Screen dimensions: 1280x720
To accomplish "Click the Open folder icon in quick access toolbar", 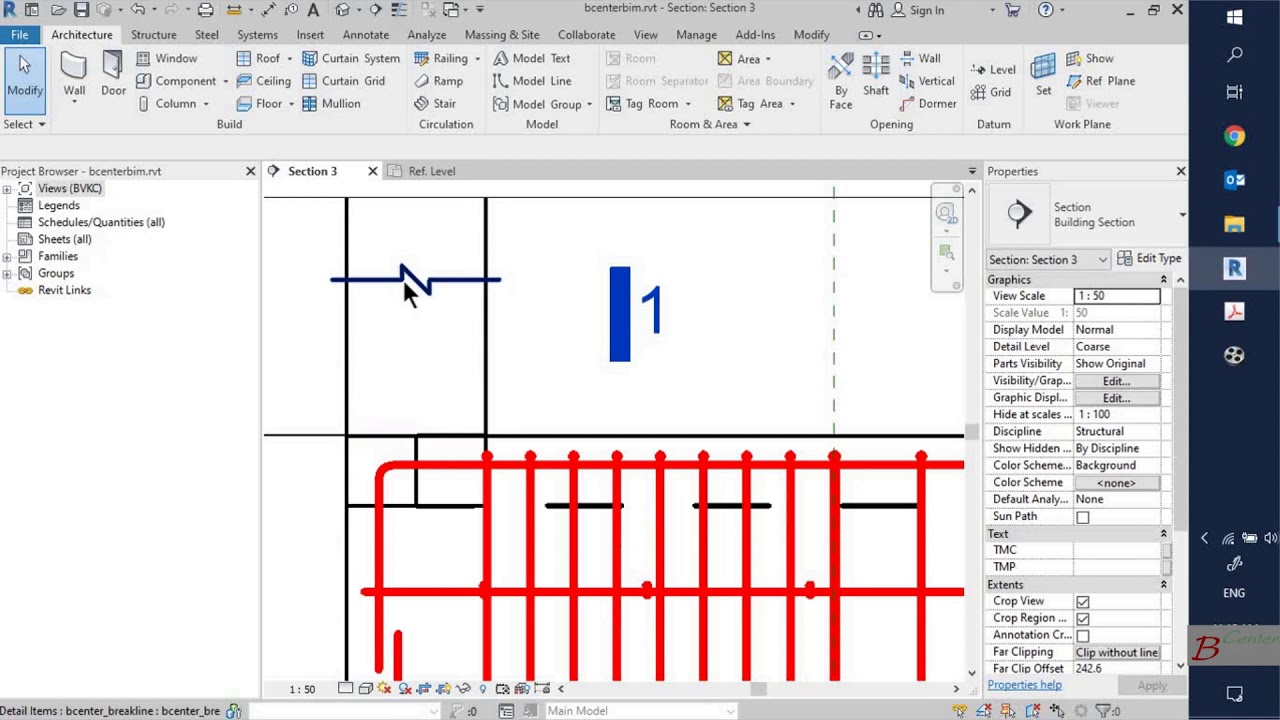I will pos(59,10).
